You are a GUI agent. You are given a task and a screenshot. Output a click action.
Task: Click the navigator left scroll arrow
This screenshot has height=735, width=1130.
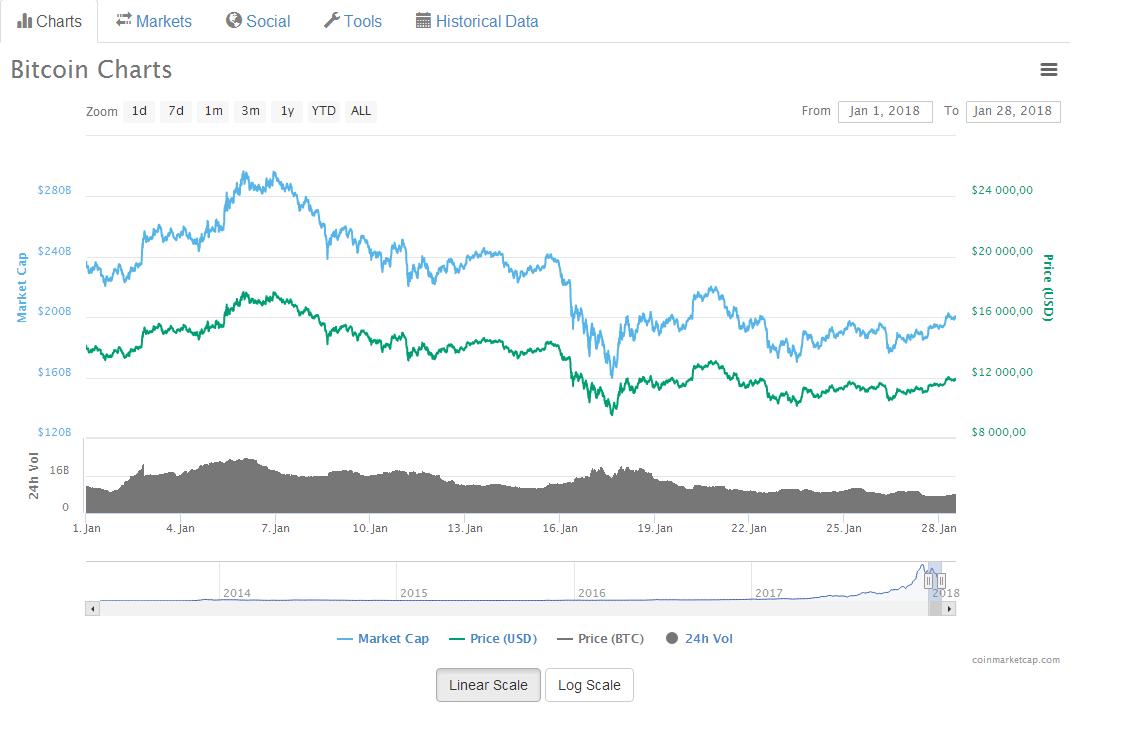pyautogui.click(x=92, y=609)
